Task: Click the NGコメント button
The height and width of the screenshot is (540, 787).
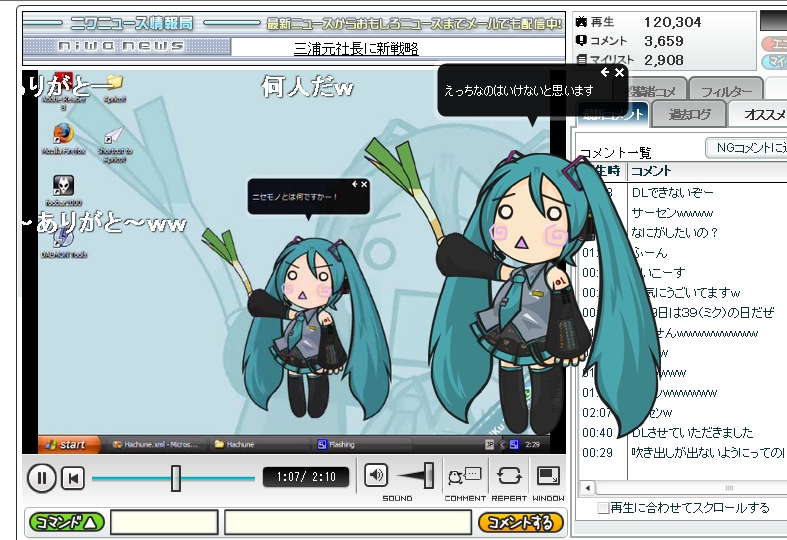Action: pyautogui.click(x=746, y=148)
